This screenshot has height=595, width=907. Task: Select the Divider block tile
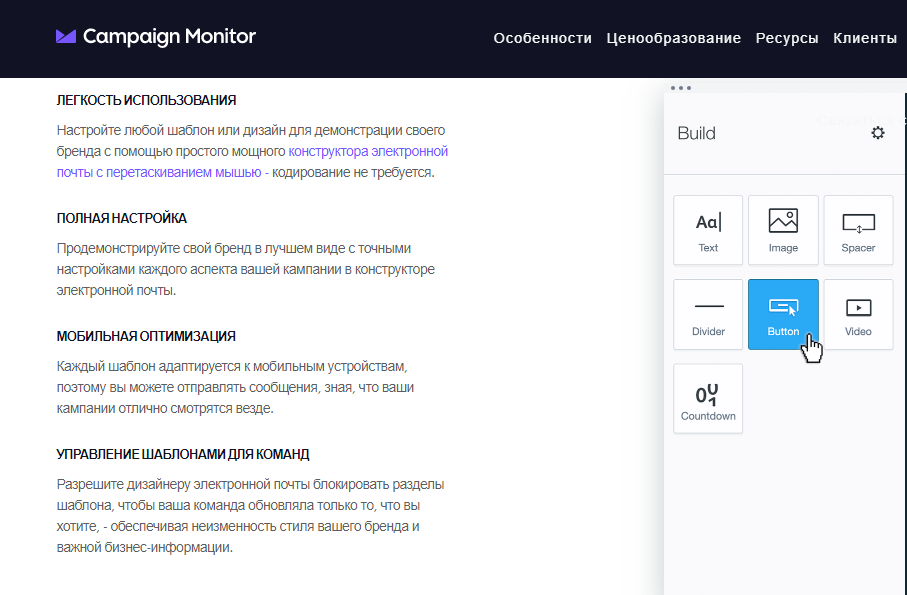[x=708, y=314]
